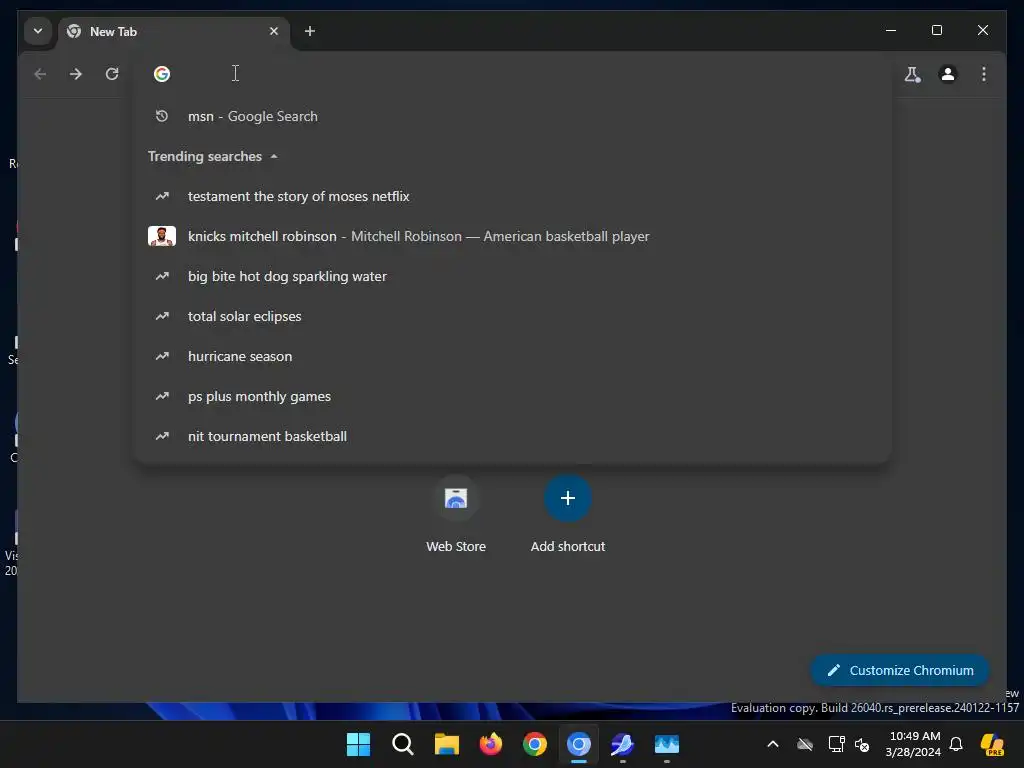The height and width of the screenshot is (768, 1024).
Task: Open the clock and date flyout
Action: pos(913,744)
